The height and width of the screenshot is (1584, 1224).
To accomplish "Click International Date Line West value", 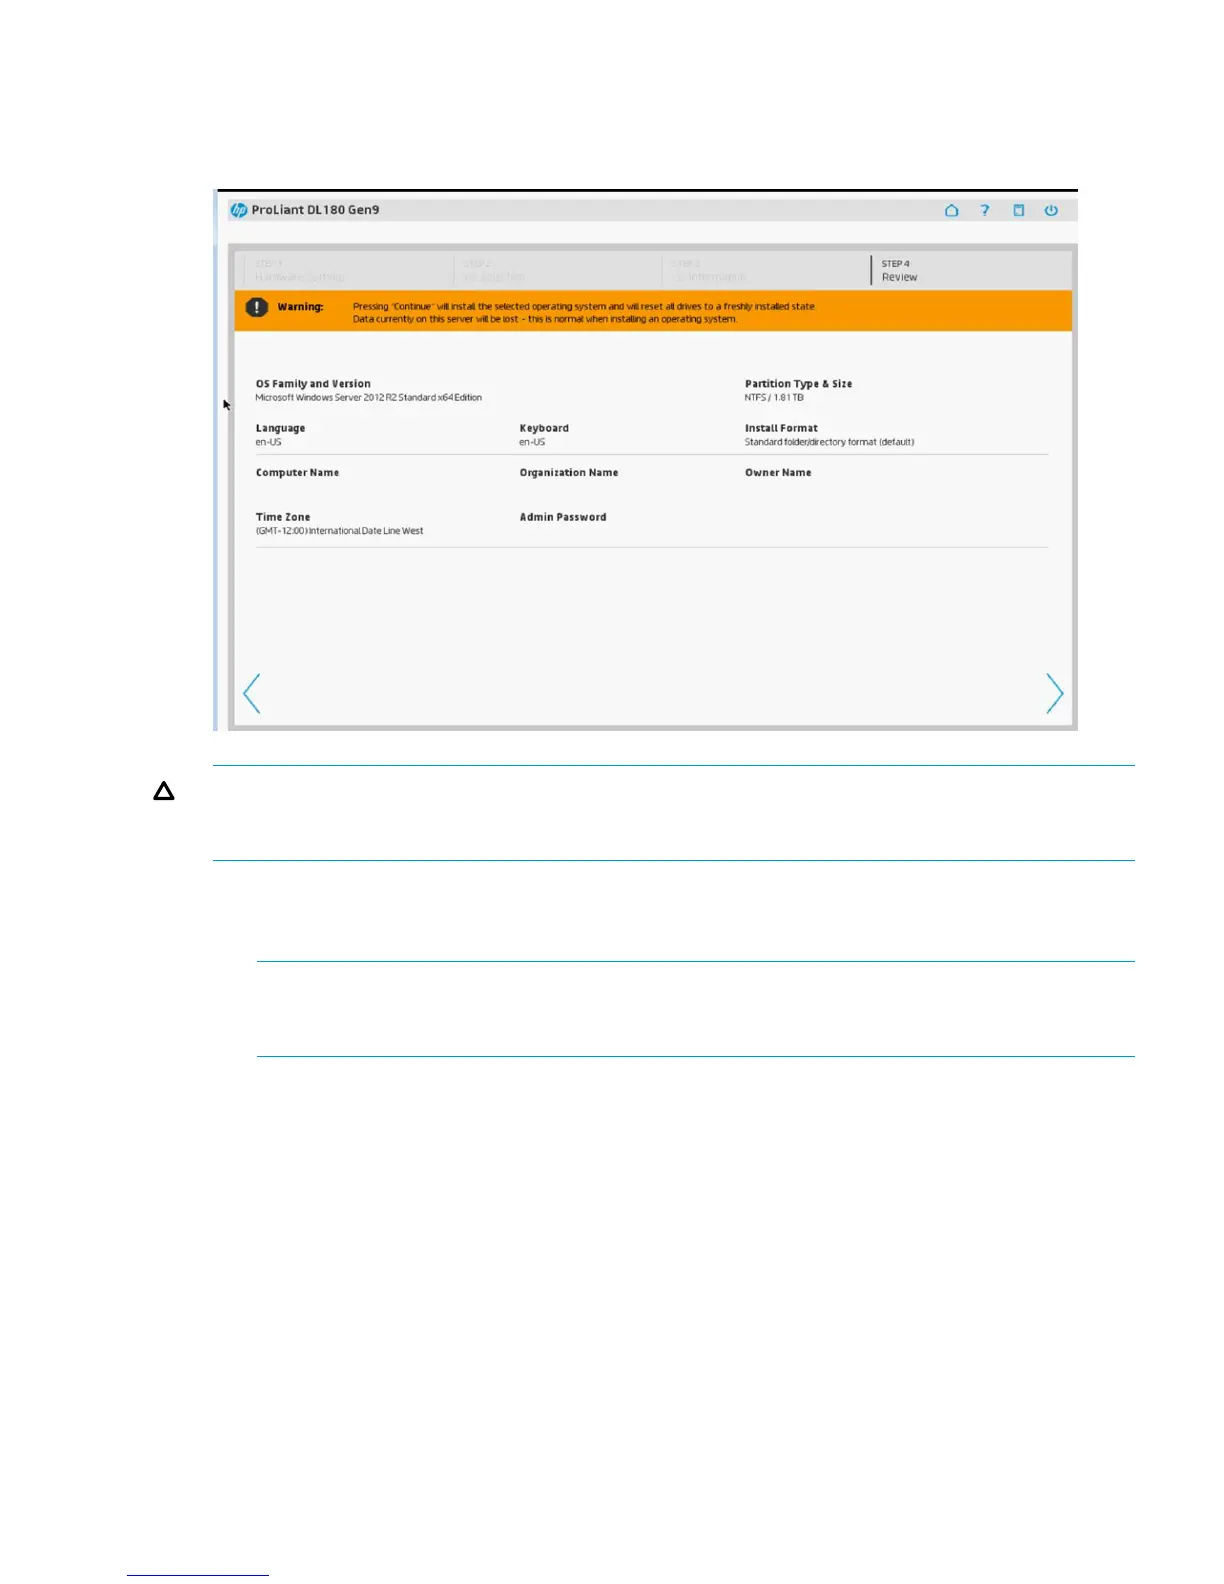I will point(339,531).
